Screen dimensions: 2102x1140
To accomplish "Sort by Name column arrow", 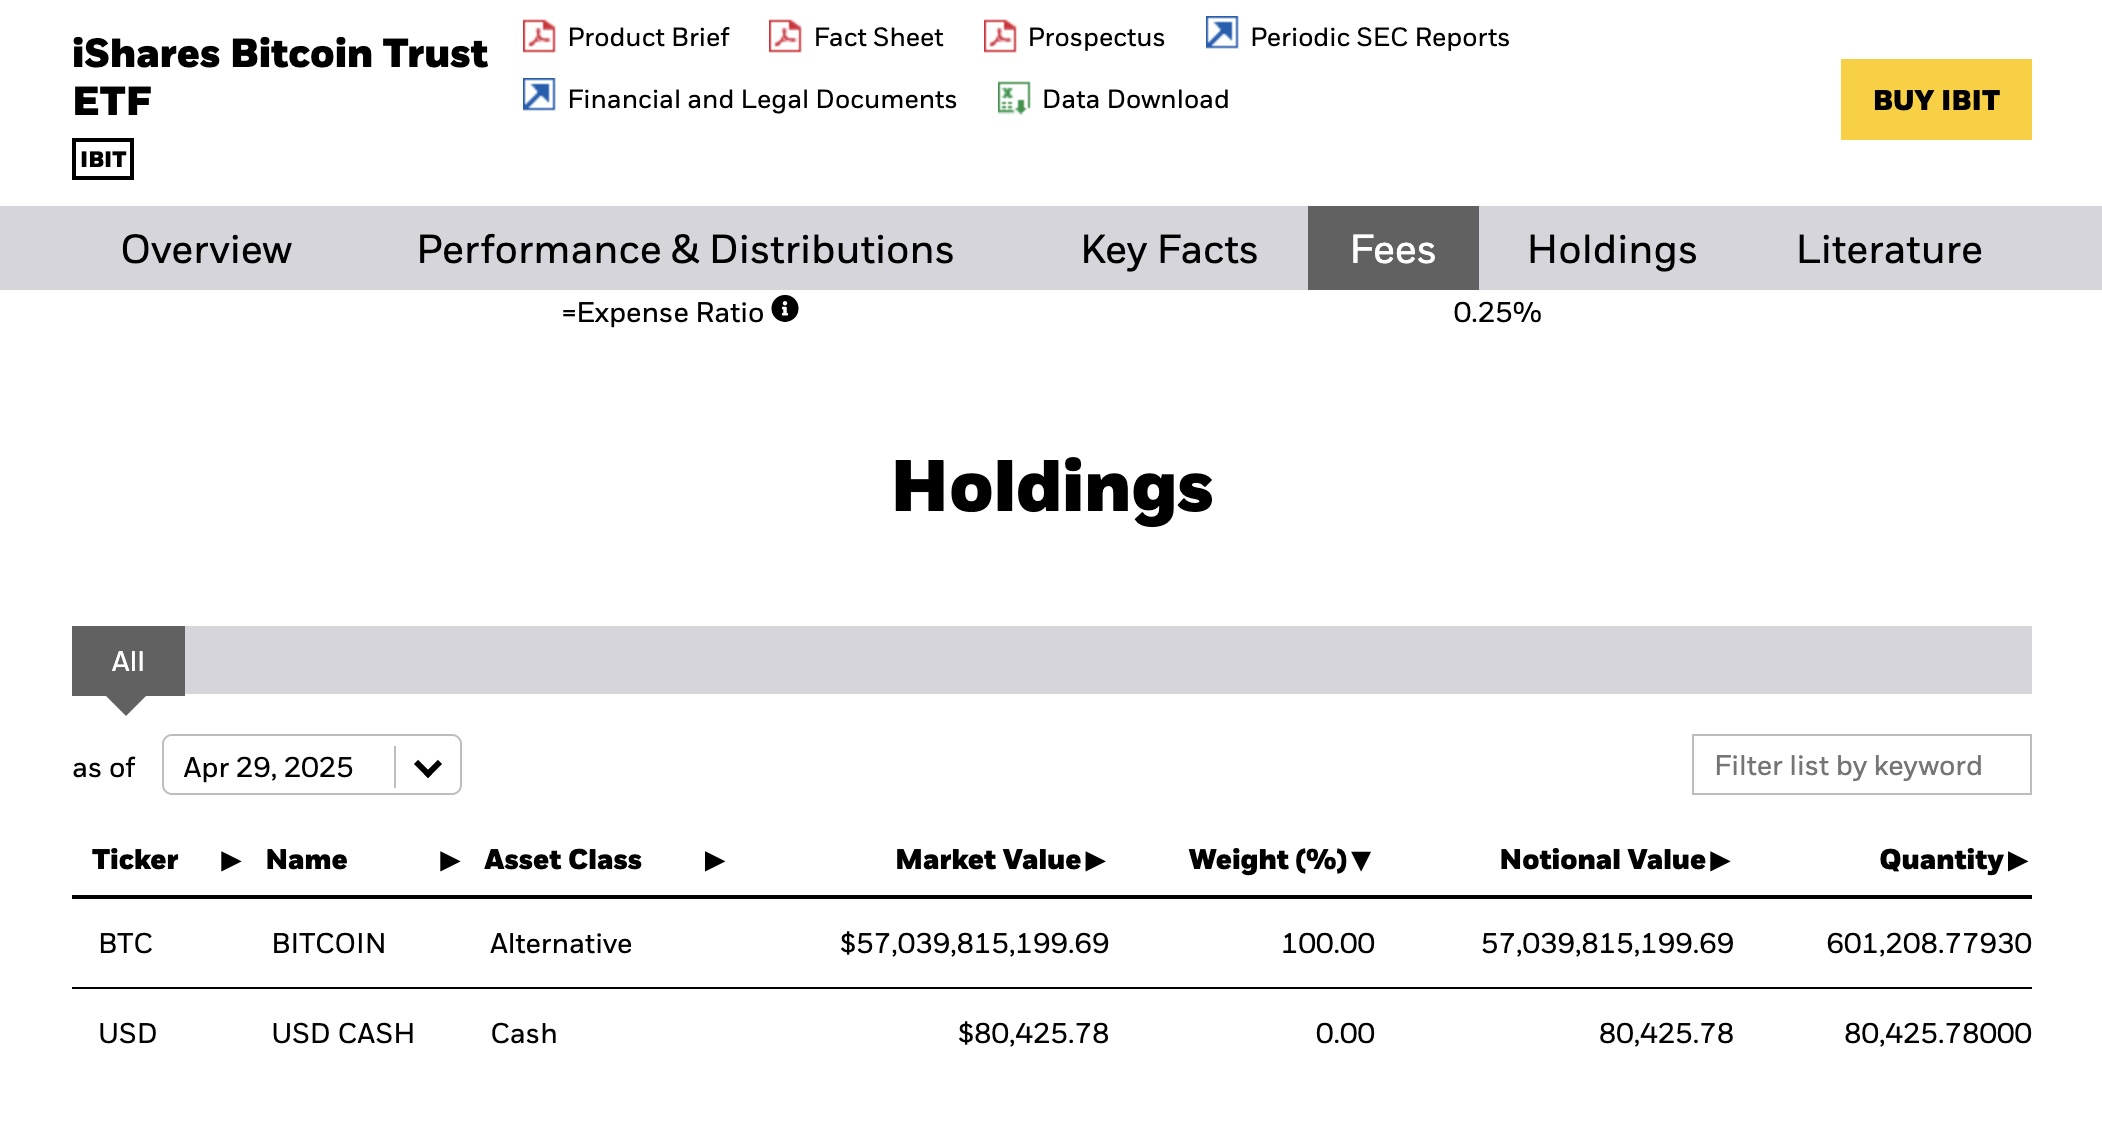I will pos(451,861).
